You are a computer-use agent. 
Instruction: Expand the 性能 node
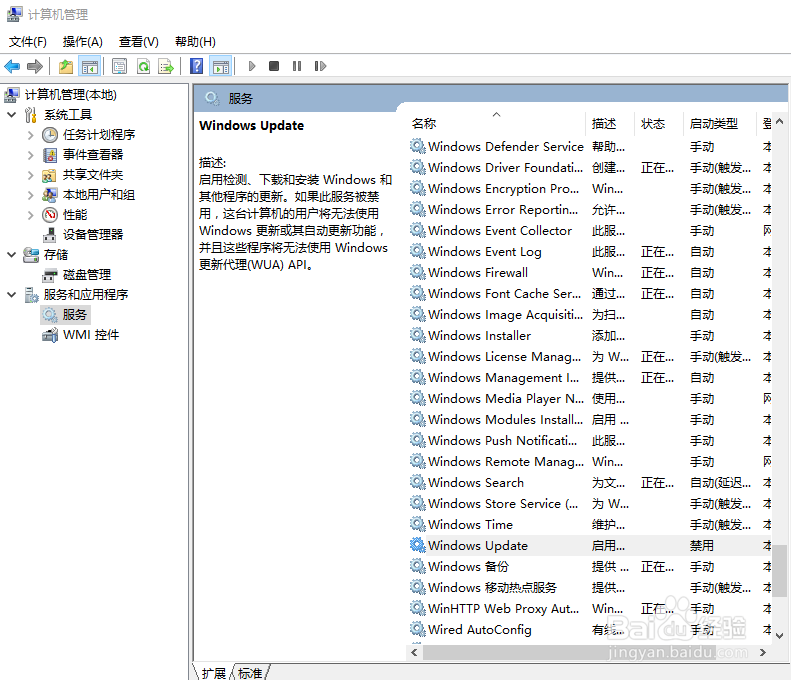(x=30, y=215)
